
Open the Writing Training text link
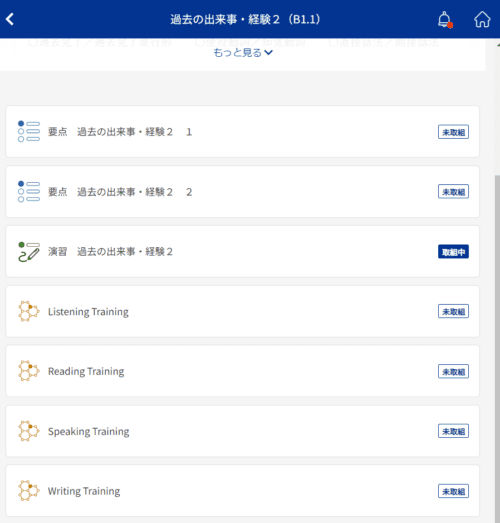(x=84, y=491)
